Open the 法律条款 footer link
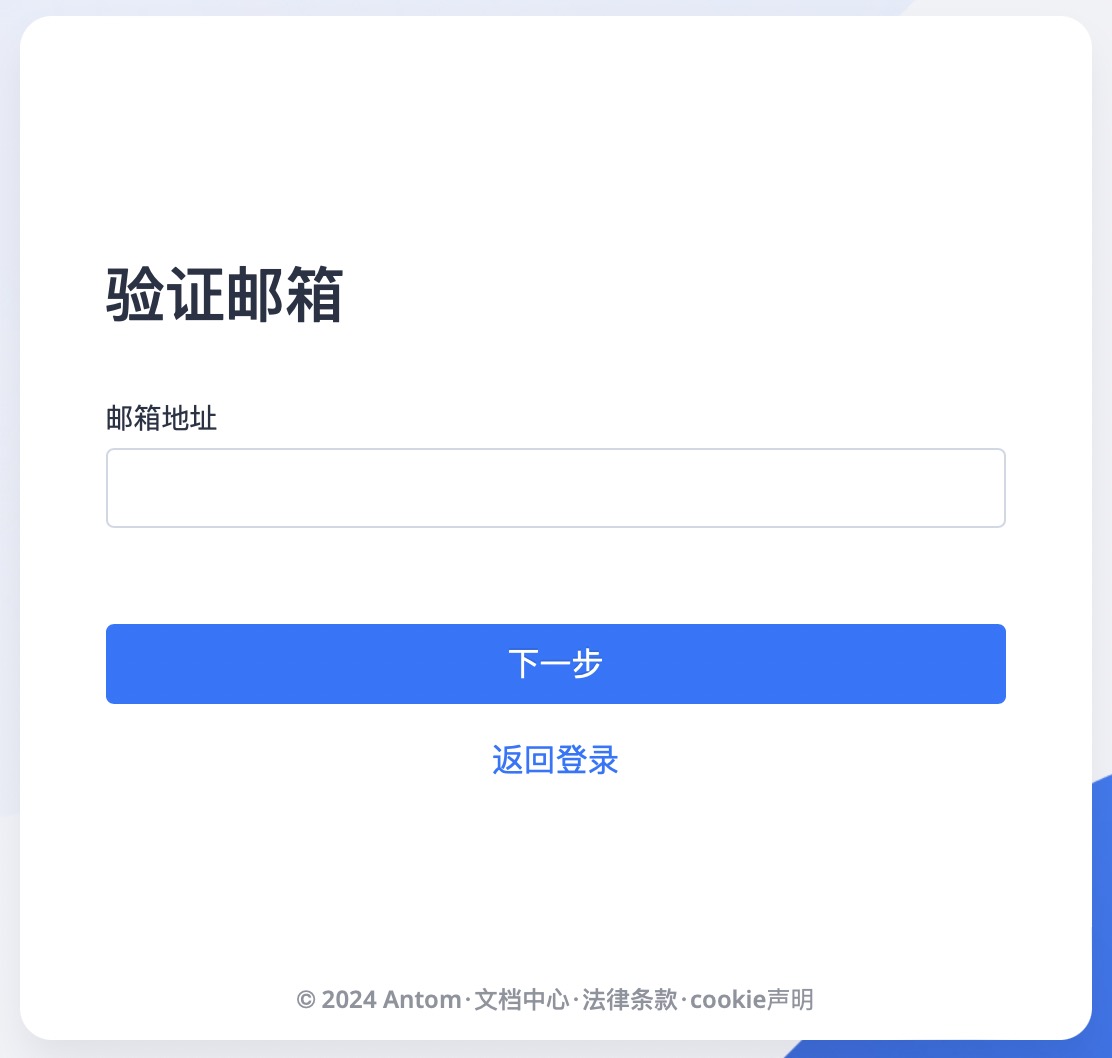Image resolution: width=1112 pixels, height=1058 pixels. pyautogui.click(x=630, y=999)
